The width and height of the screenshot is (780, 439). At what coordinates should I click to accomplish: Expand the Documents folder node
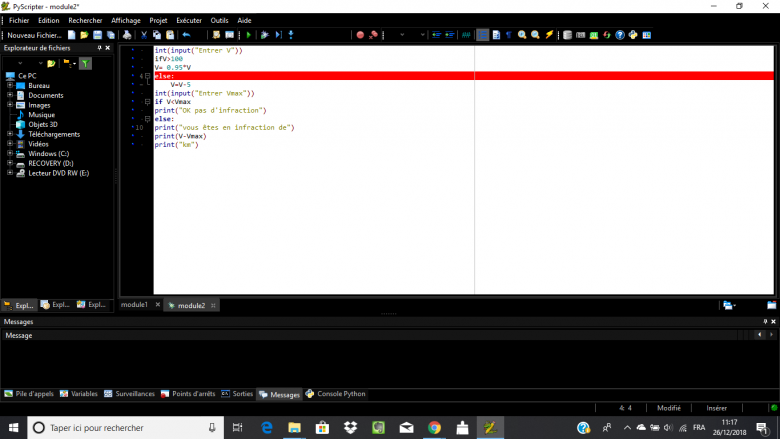pyautogui.click(x=10, y=95)
